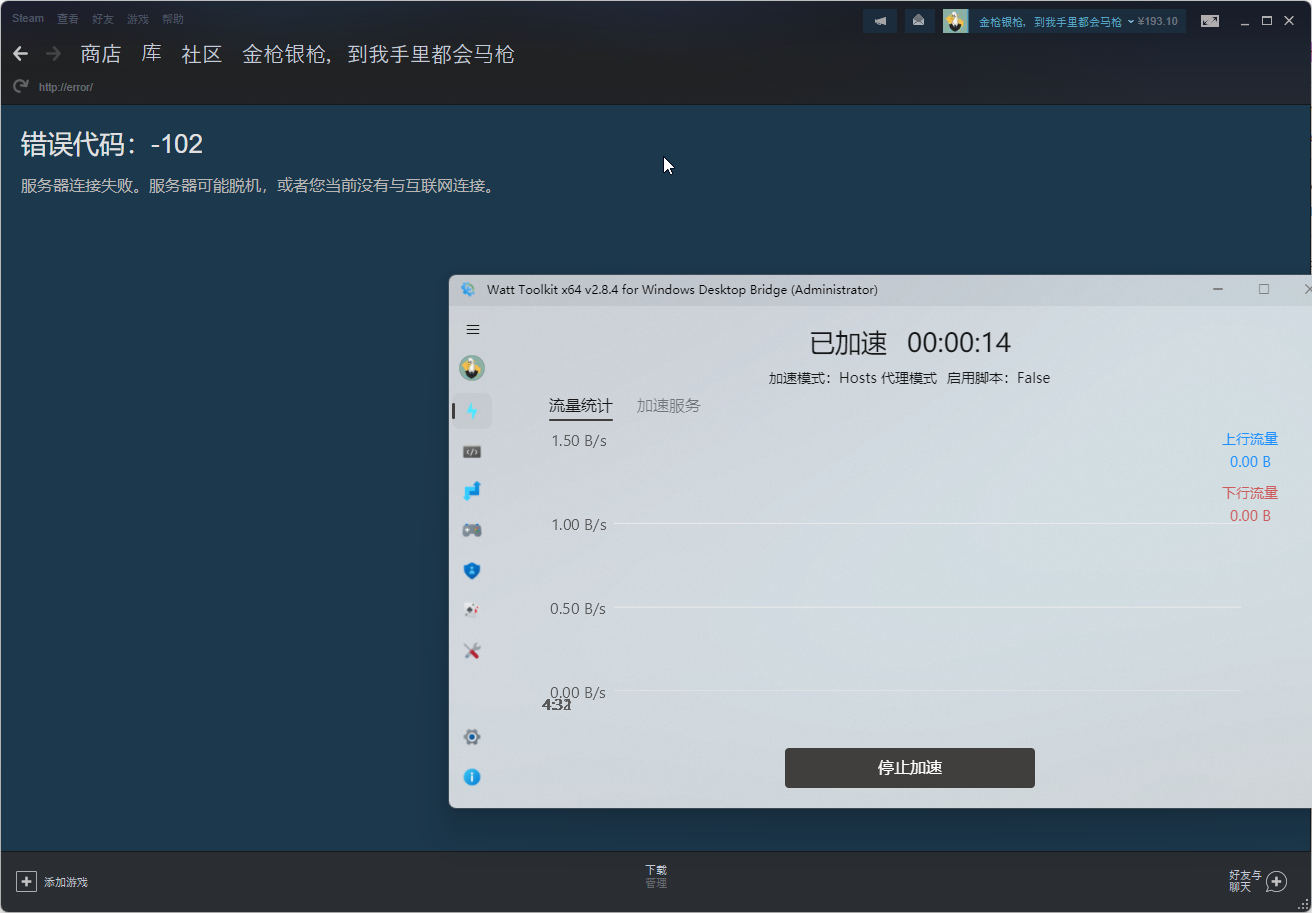The image size is (1312, 913).
Task: Minimize the Steam window
Action: click(x=1245, y=21)
